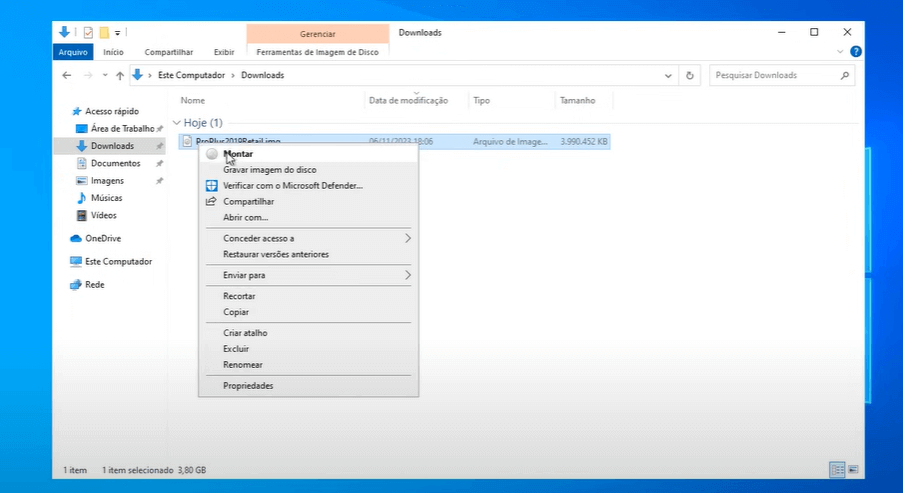Open the Compartilhar ribbon tab

click(168, 52)
